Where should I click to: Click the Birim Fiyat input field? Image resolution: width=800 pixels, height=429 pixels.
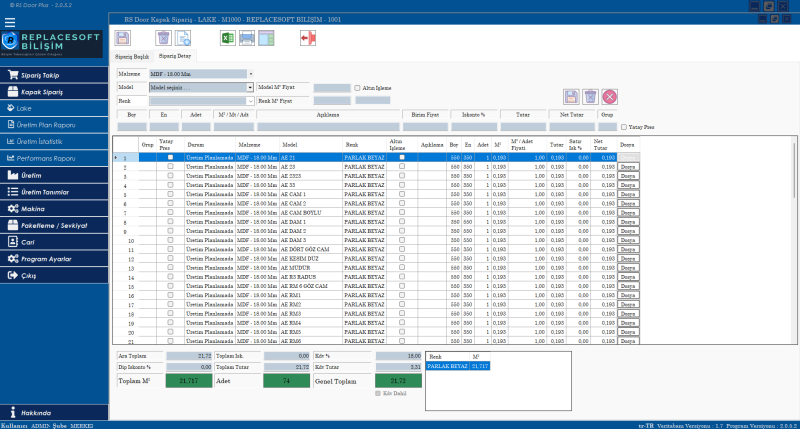click(425, 127)
